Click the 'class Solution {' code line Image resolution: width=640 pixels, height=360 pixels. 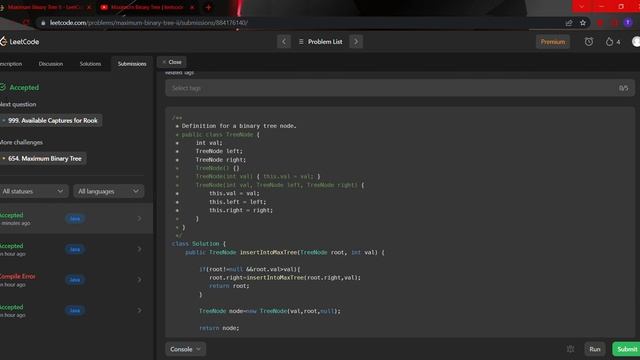pyautogui.click(x=198, y=244)
